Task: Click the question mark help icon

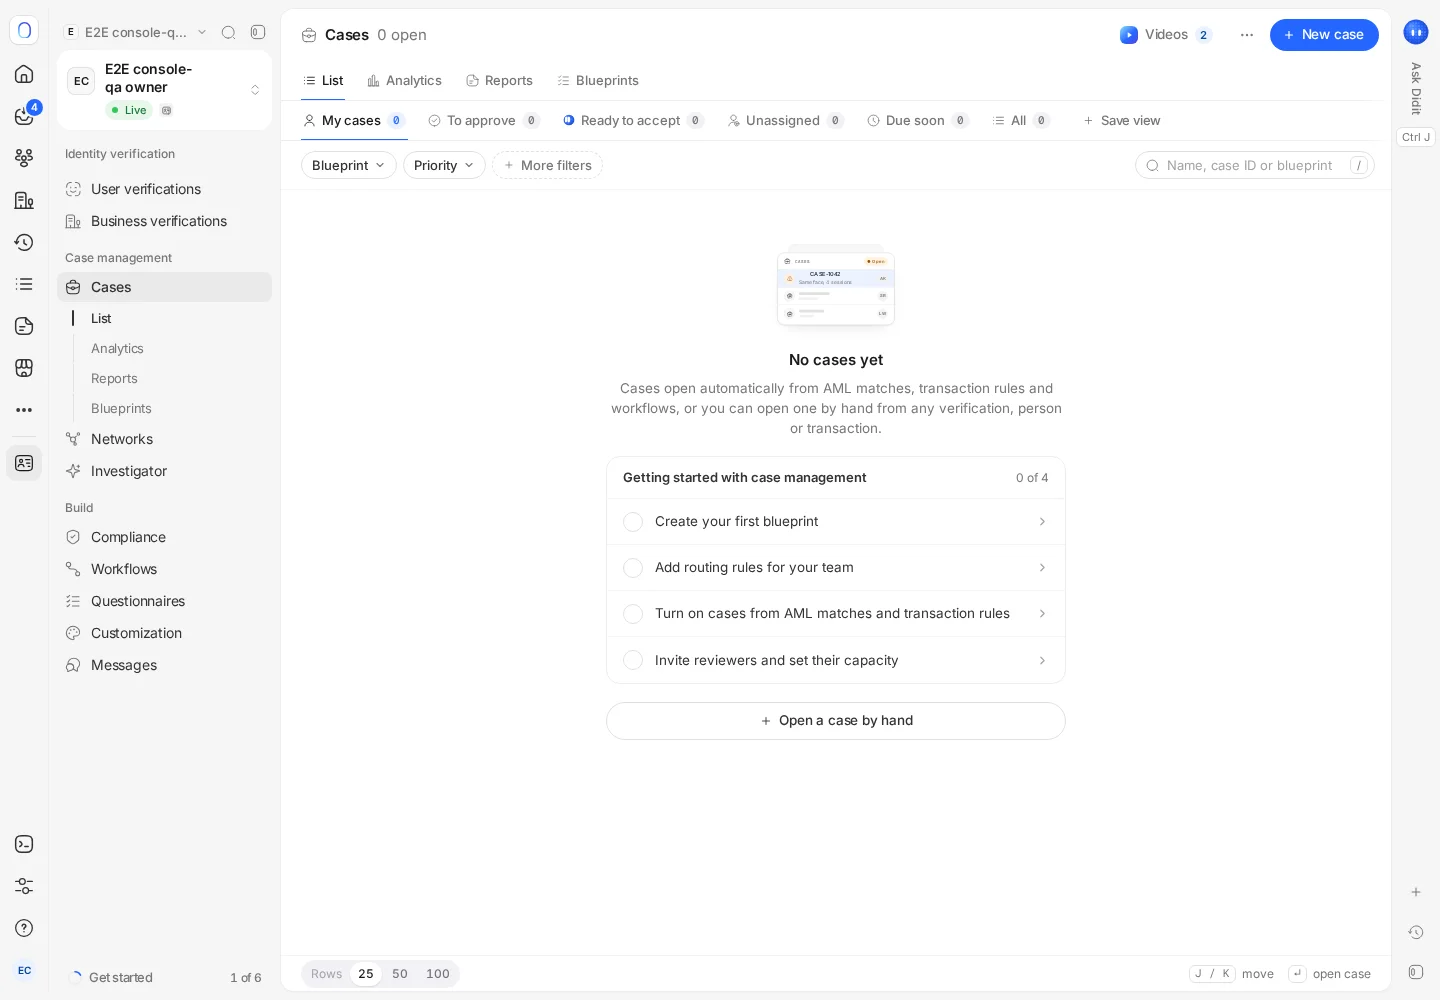Action: 24,928
